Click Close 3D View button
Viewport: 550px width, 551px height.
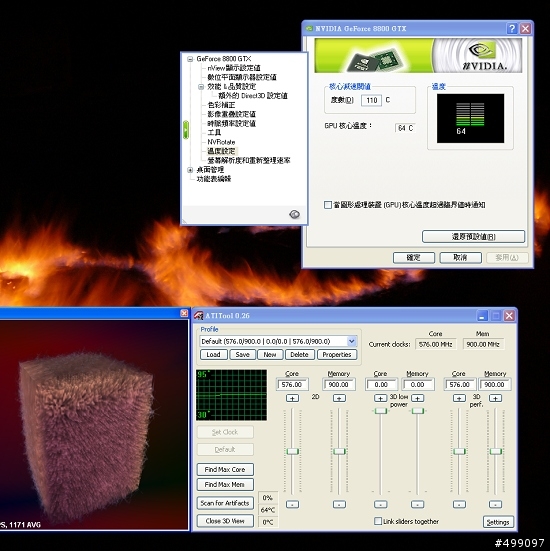point(225,521)
